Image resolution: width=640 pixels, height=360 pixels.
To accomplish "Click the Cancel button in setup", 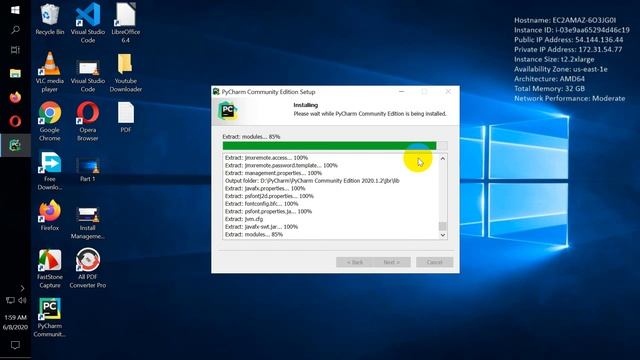I will (x=434, y=262).
